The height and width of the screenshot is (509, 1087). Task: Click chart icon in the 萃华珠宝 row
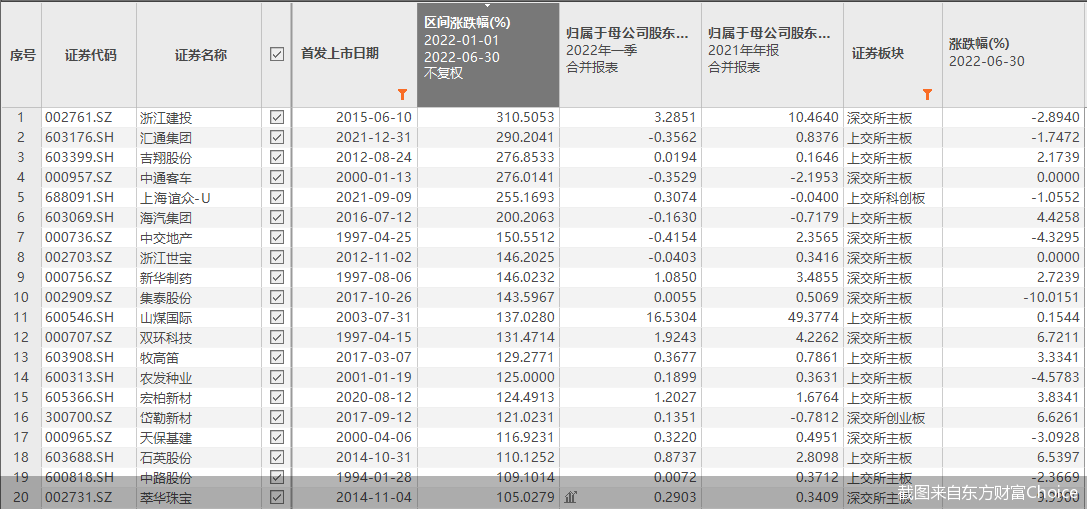(x=571, y=497)
